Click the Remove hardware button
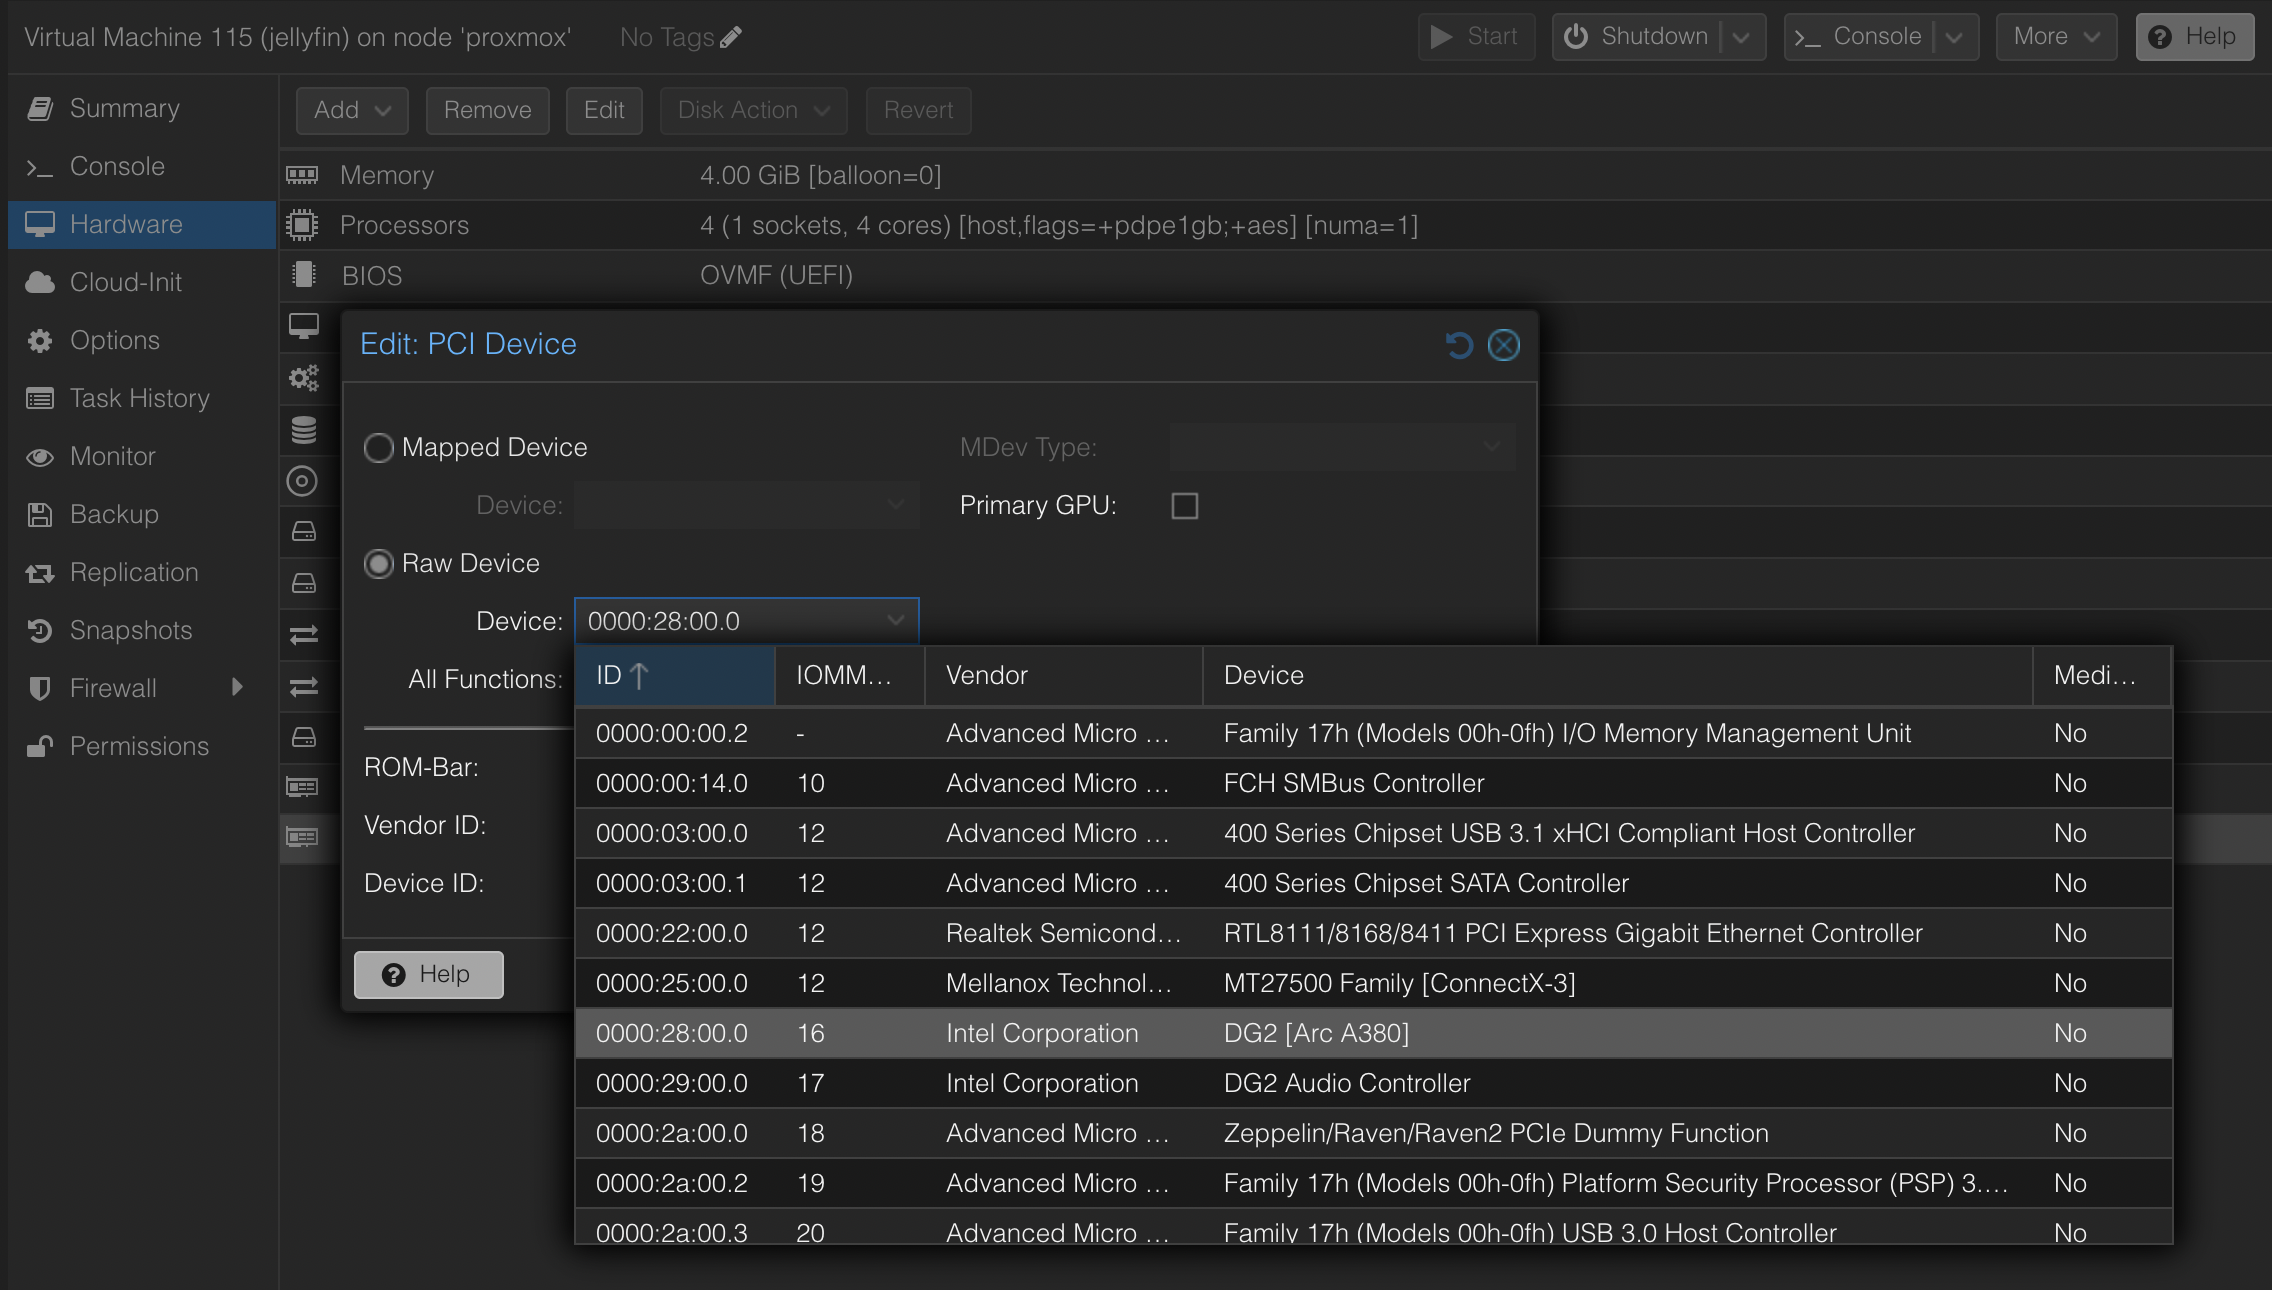Screen dimensions: 2272x1290 488,110
